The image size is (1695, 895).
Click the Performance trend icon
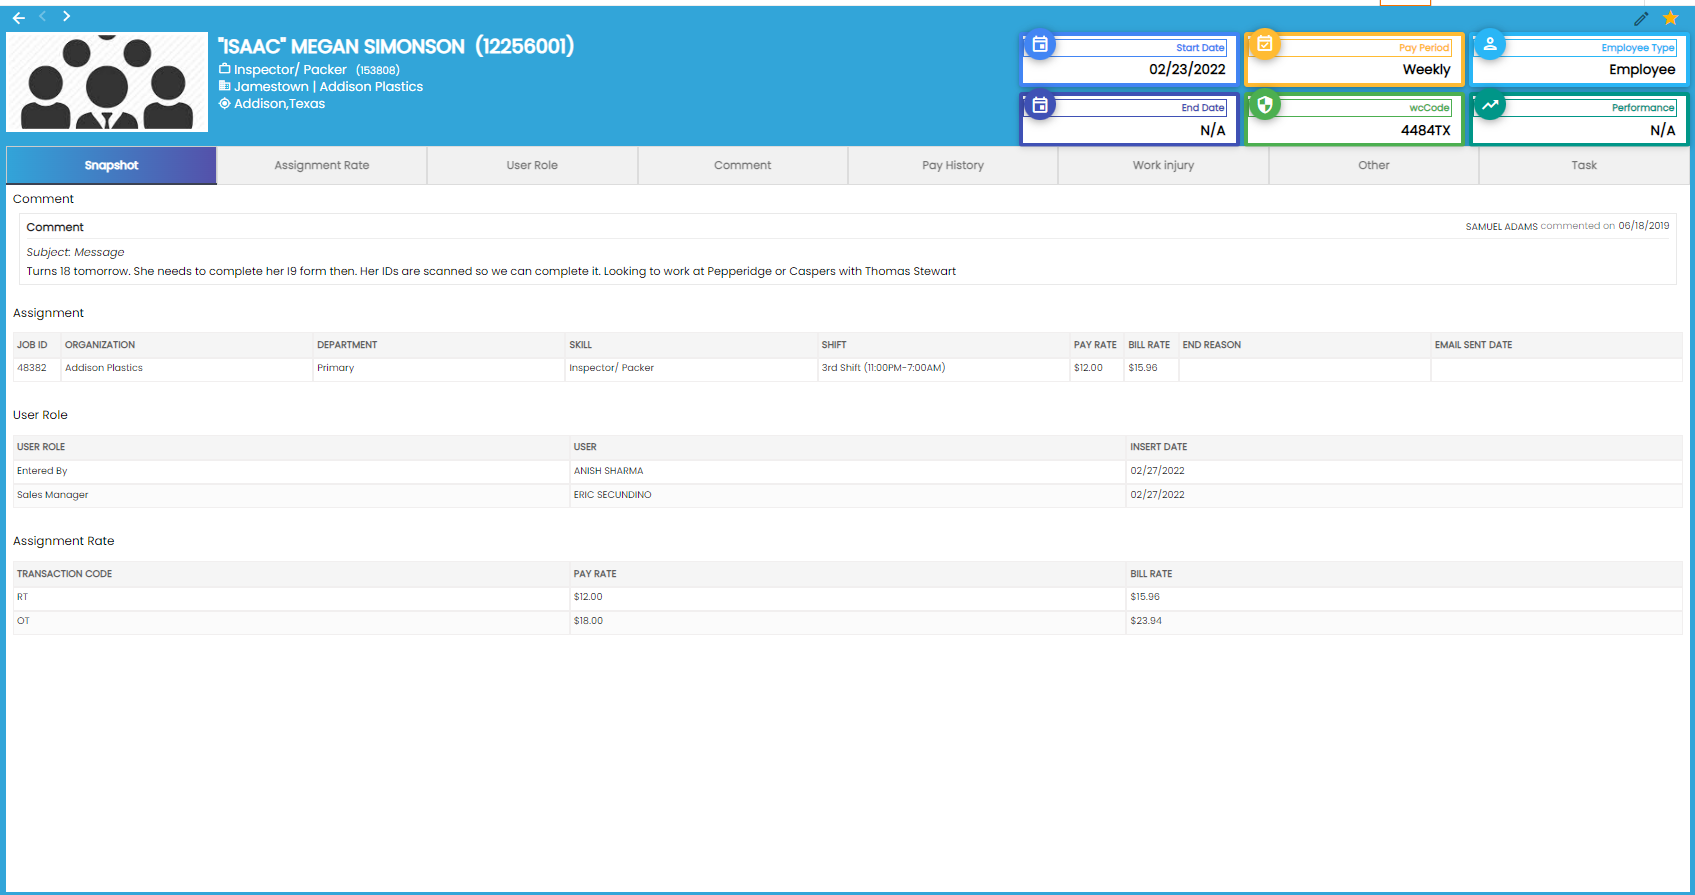pos(1490,105)
